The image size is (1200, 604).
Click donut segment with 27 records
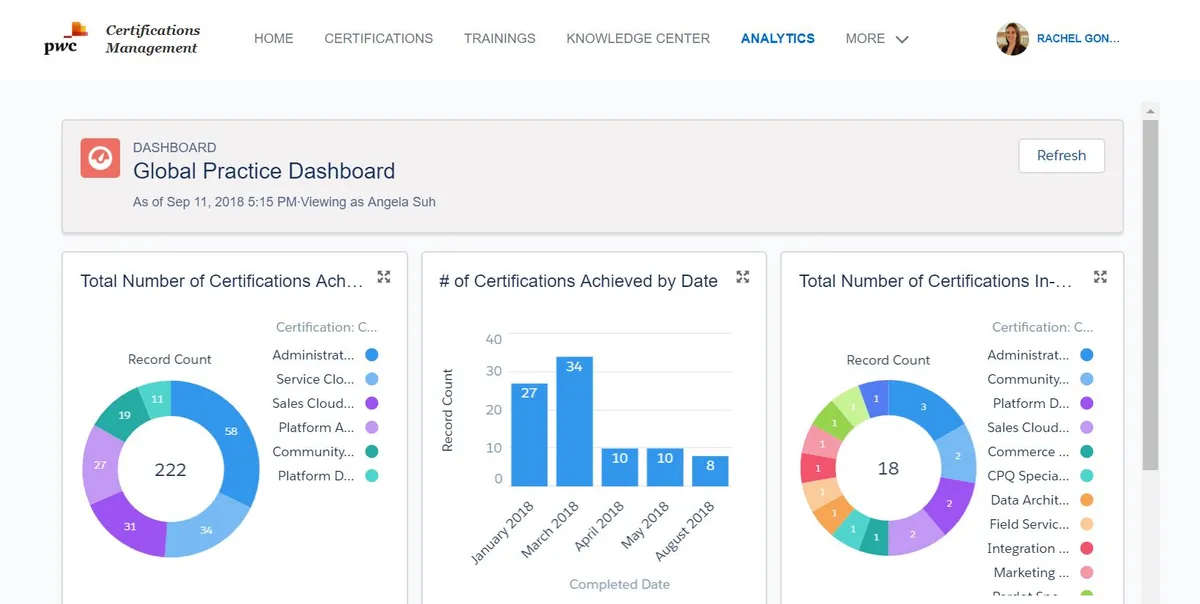(100, 464)
